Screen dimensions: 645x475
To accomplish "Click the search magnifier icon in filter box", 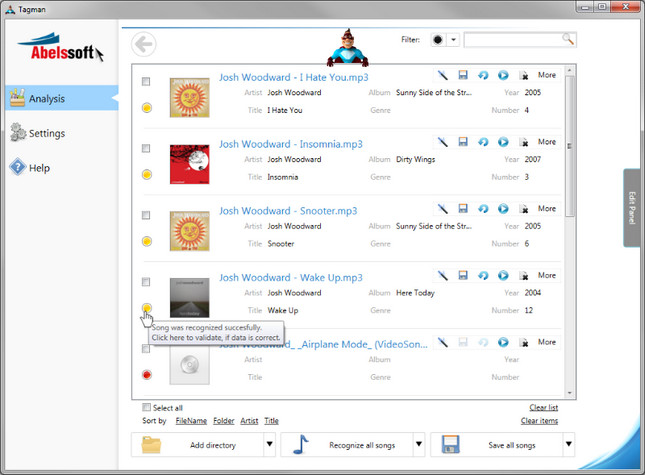I will point(568,40).
